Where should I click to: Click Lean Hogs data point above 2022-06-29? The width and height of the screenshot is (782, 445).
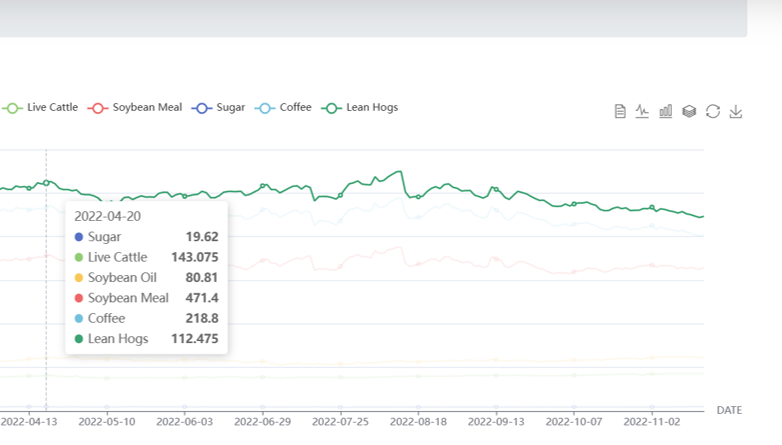tap(263, 186)
